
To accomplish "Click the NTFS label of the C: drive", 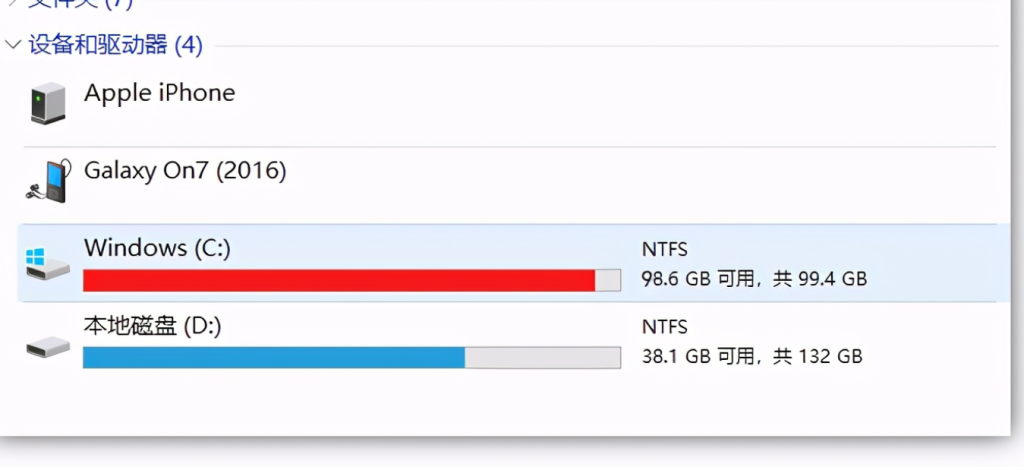I will tap(664, 249).
